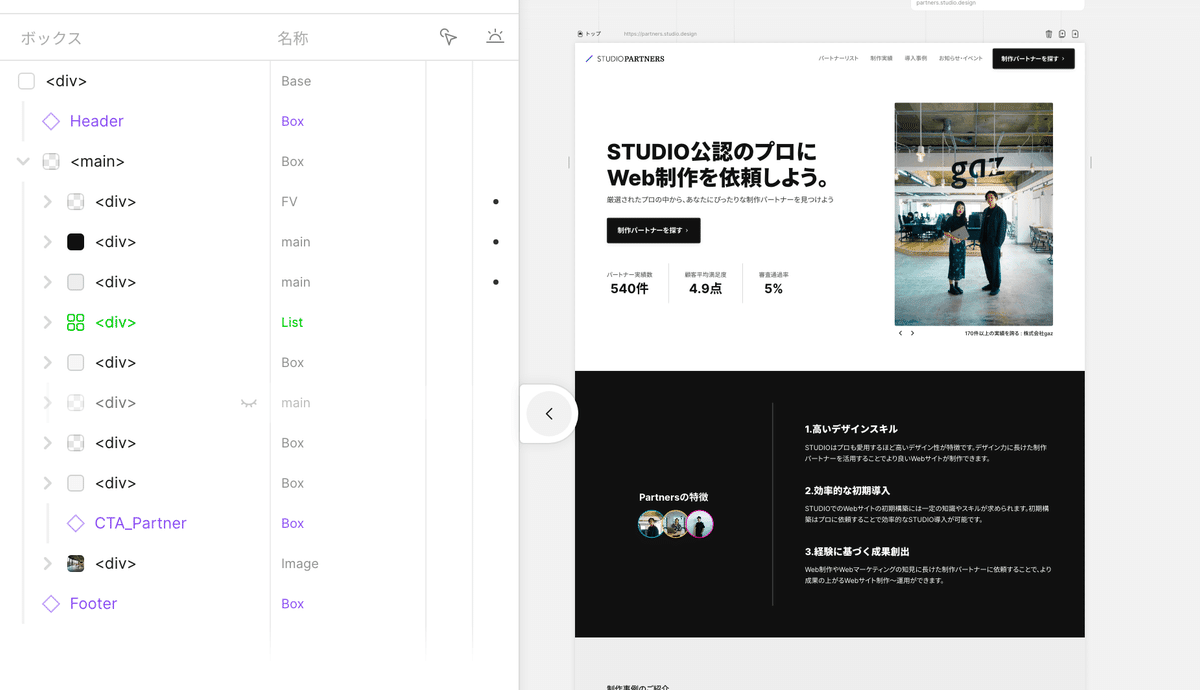Click the FV row checkered box icon
This screenshot has height=690, width=1200.
click(x=75, y=201)
